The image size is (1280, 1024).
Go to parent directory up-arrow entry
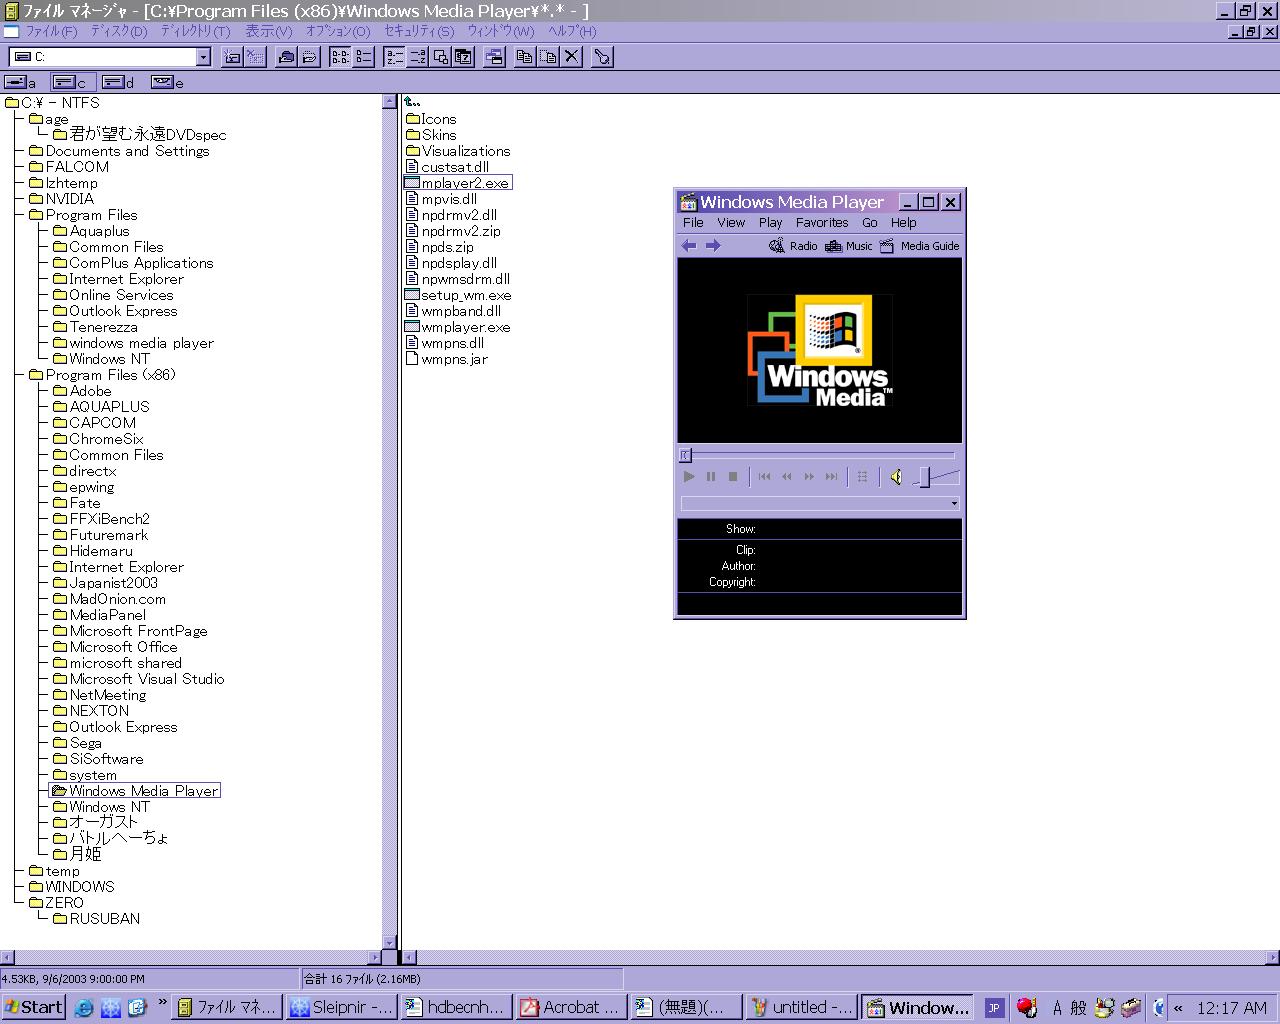pyautogui.click(x=412, y=102)
